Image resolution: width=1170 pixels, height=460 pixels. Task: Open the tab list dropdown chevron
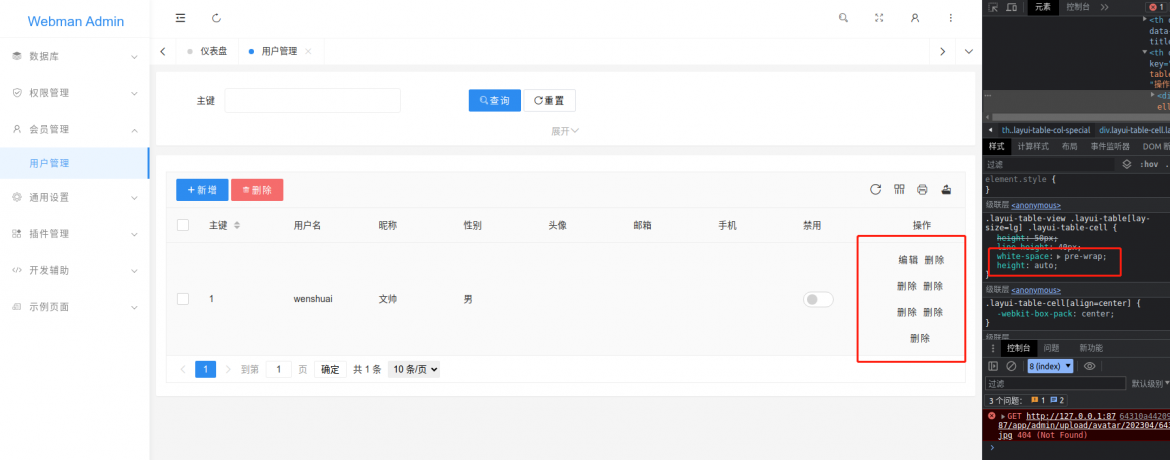[x=969, y=52]
